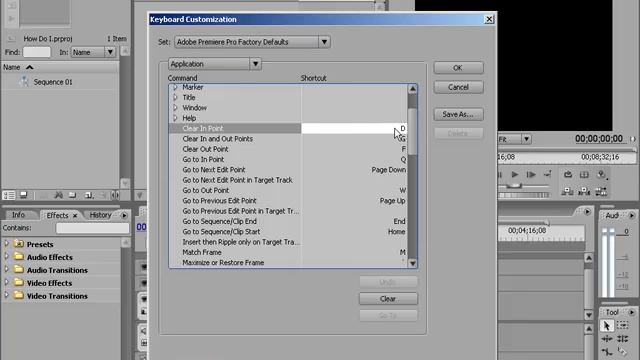Open the Effects panel flyout menu arrow

124,215
